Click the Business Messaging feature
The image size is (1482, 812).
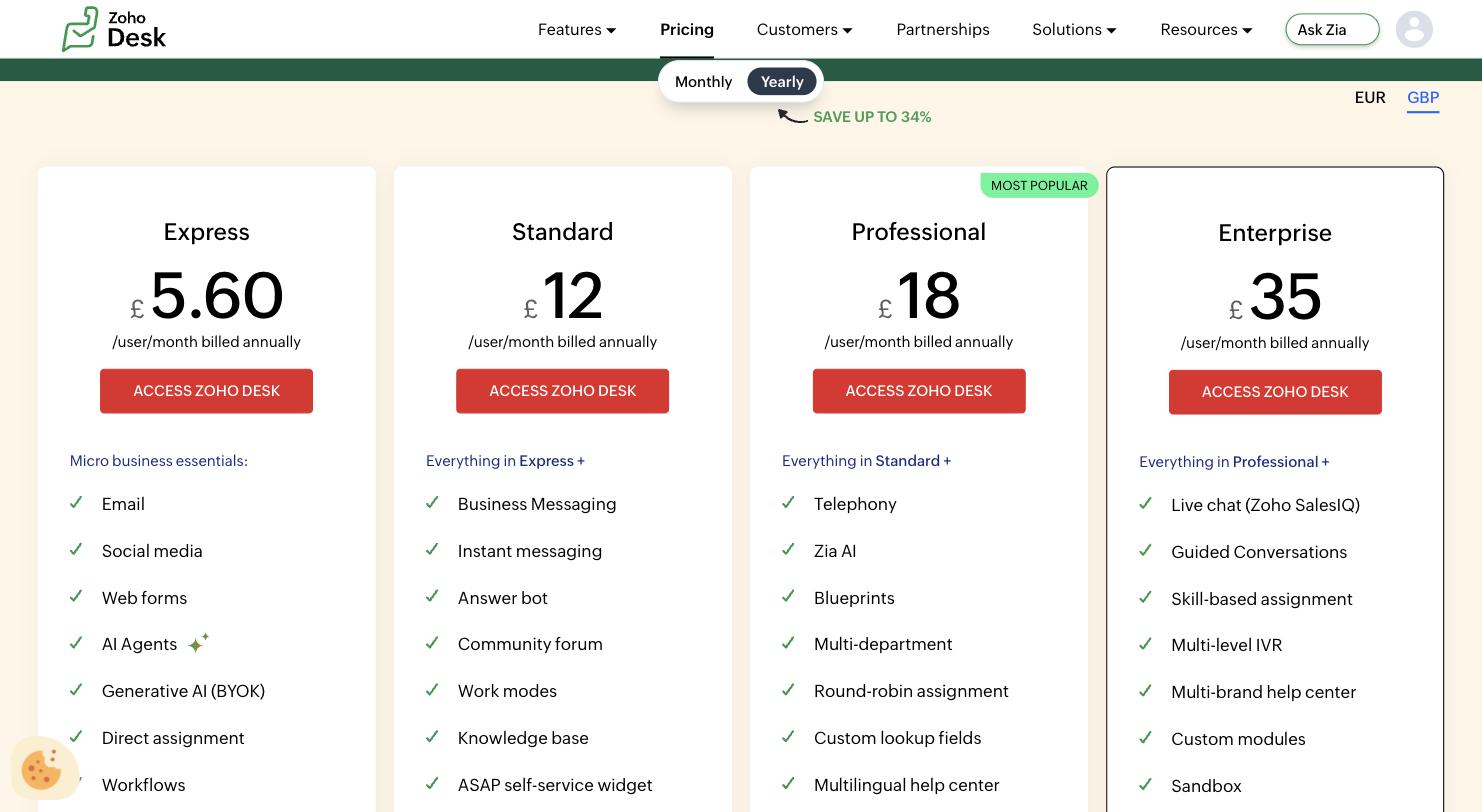(x=537, y=504)
